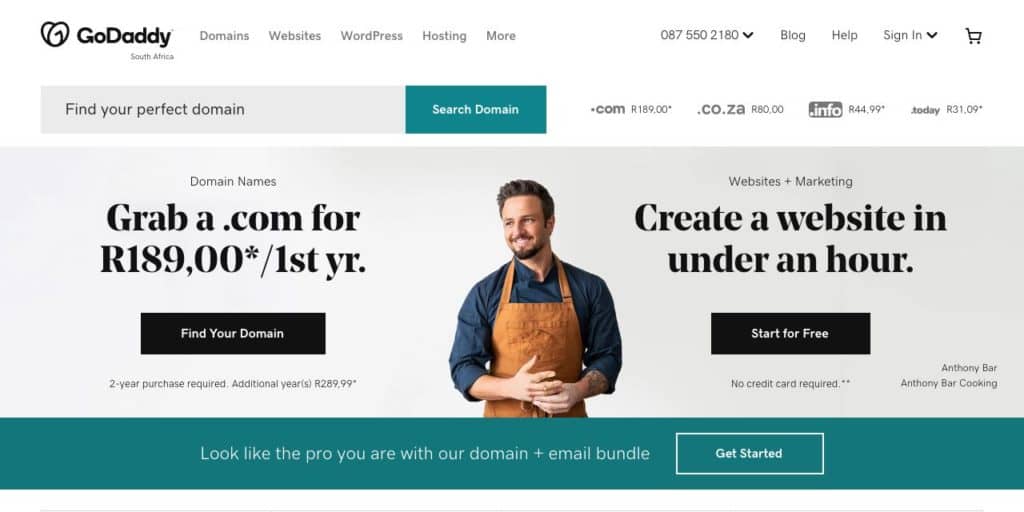Choose the .info domain logo
This screenshot has width=1024, height=512.
[825, 110]
